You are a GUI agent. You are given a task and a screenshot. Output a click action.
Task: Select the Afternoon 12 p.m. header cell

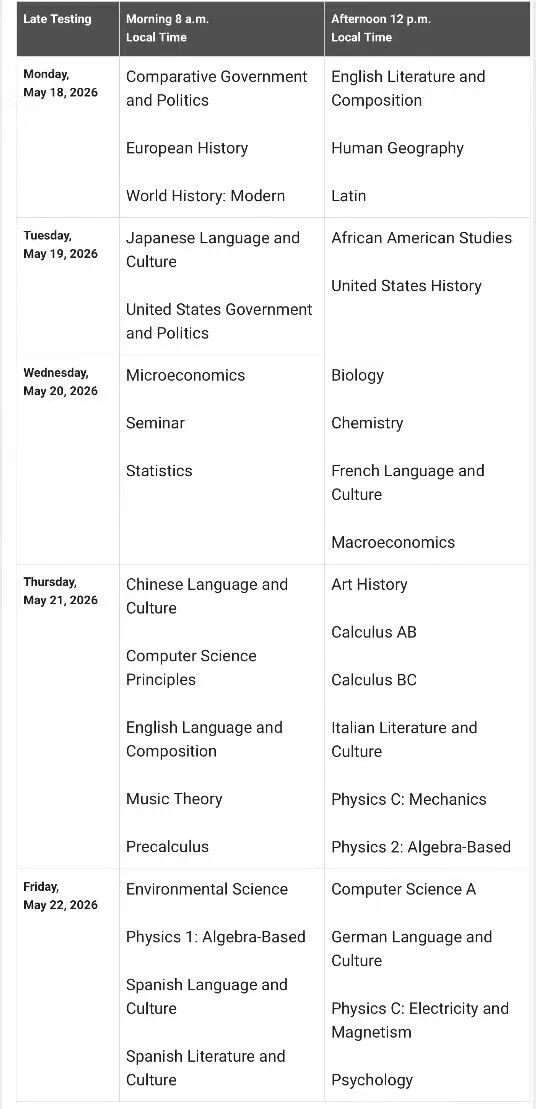(x=427, y=28)
